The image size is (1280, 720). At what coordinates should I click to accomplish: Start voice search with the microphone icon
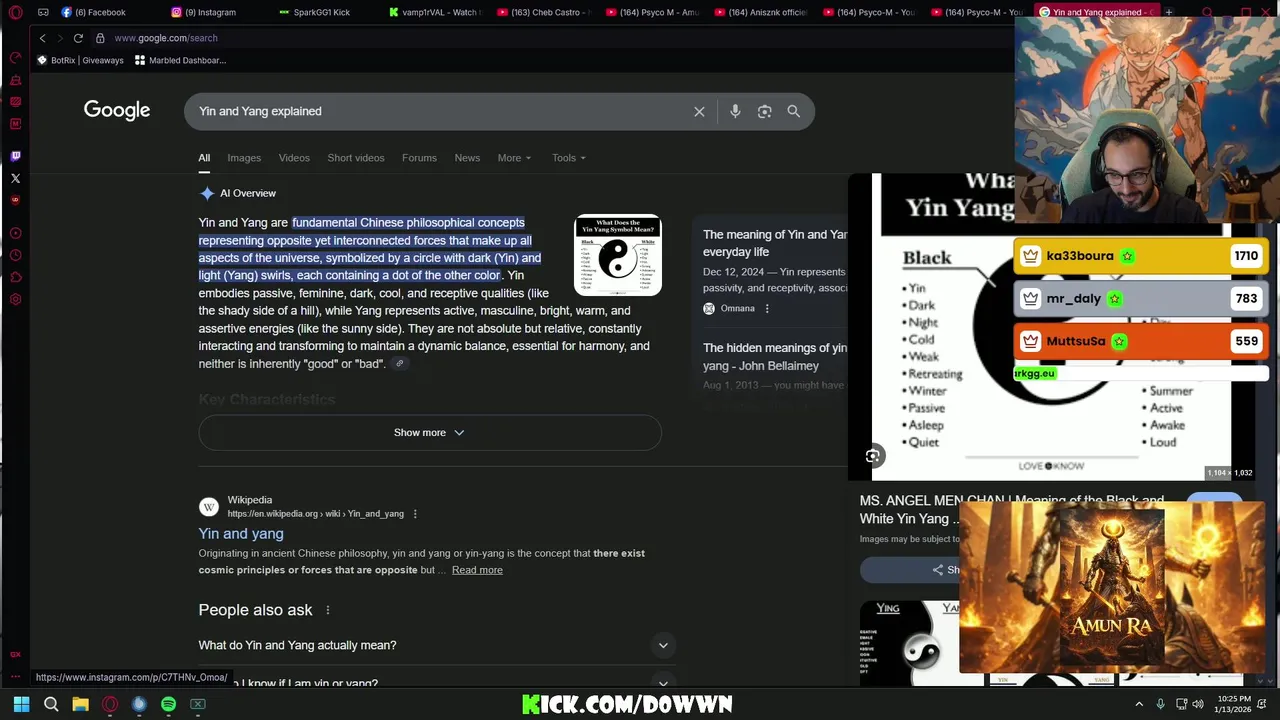pos(735,112)
